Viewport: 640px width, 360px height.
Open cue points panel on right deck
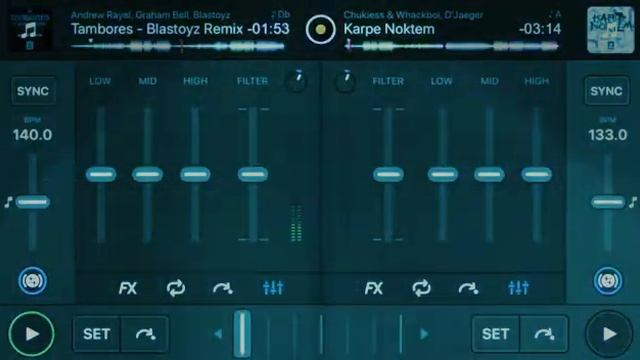469,289
